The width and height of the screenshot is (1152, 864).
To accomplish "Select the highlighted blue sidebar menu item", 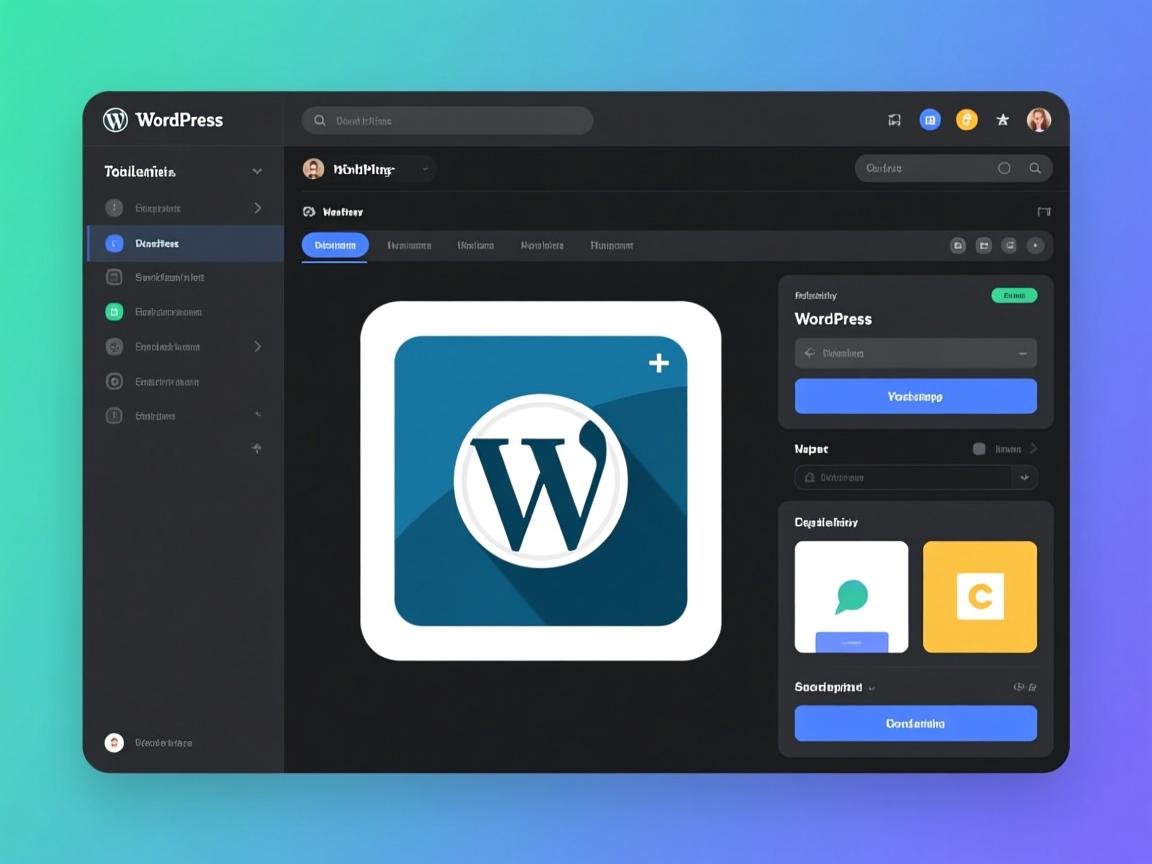I will [185, 243].
